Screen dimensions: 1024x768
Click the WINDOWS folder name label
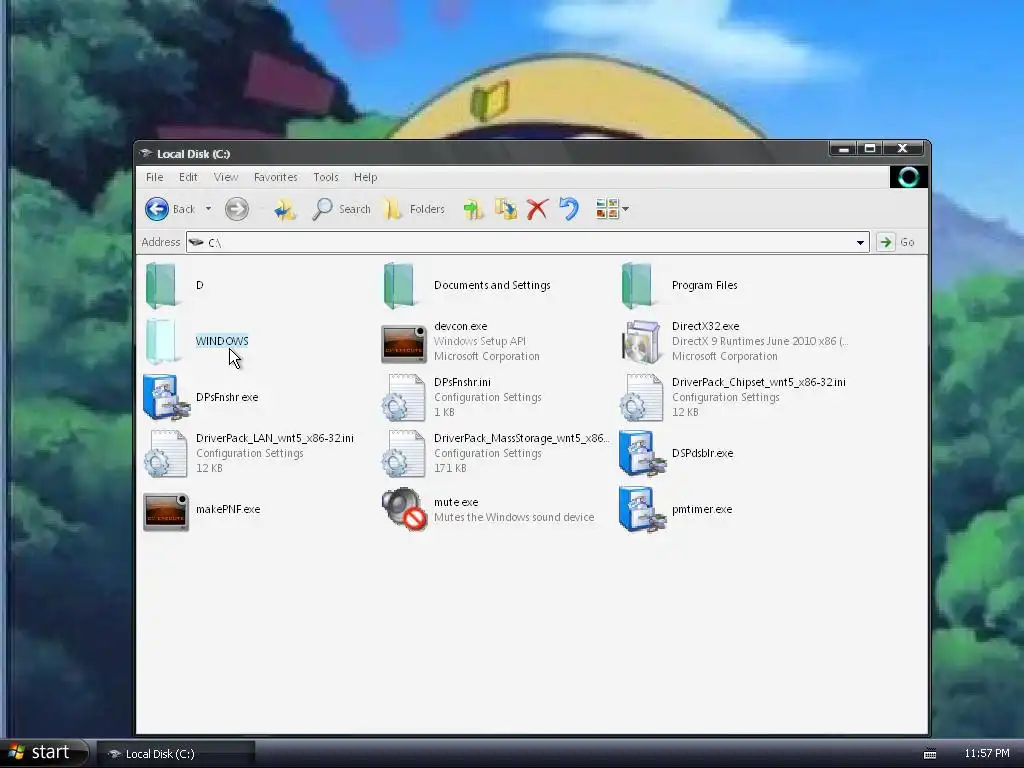222,341
